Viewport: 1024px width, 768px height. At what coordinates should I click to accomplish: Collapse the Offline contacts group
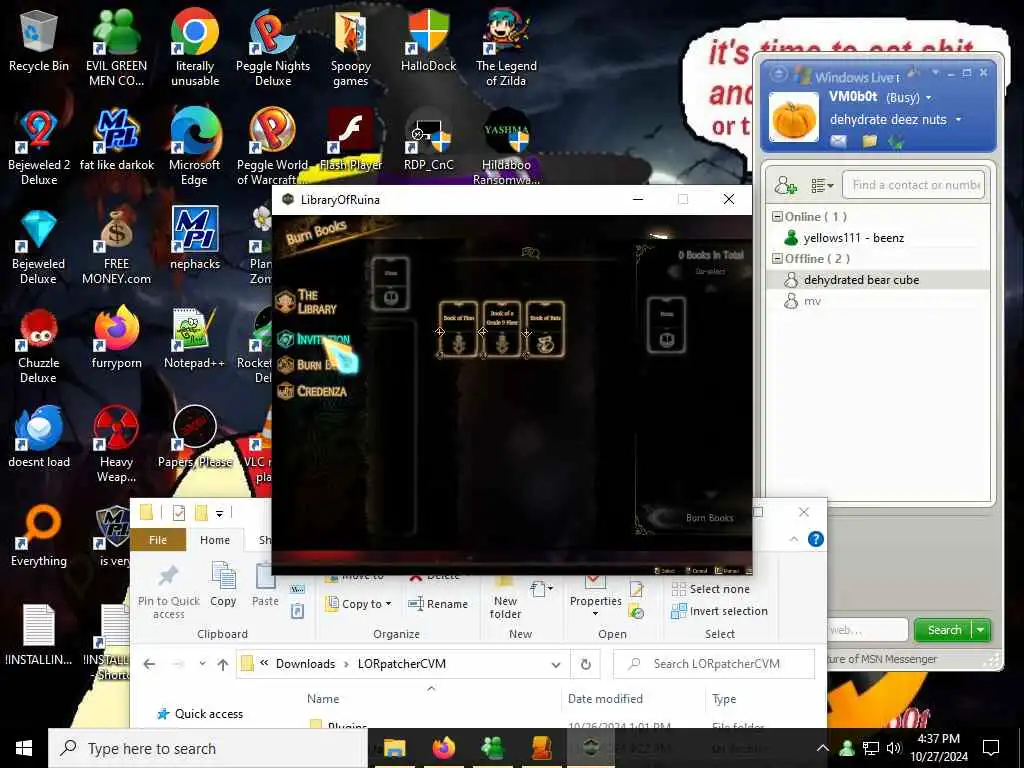pyautogui.click(x=777, y=259)
